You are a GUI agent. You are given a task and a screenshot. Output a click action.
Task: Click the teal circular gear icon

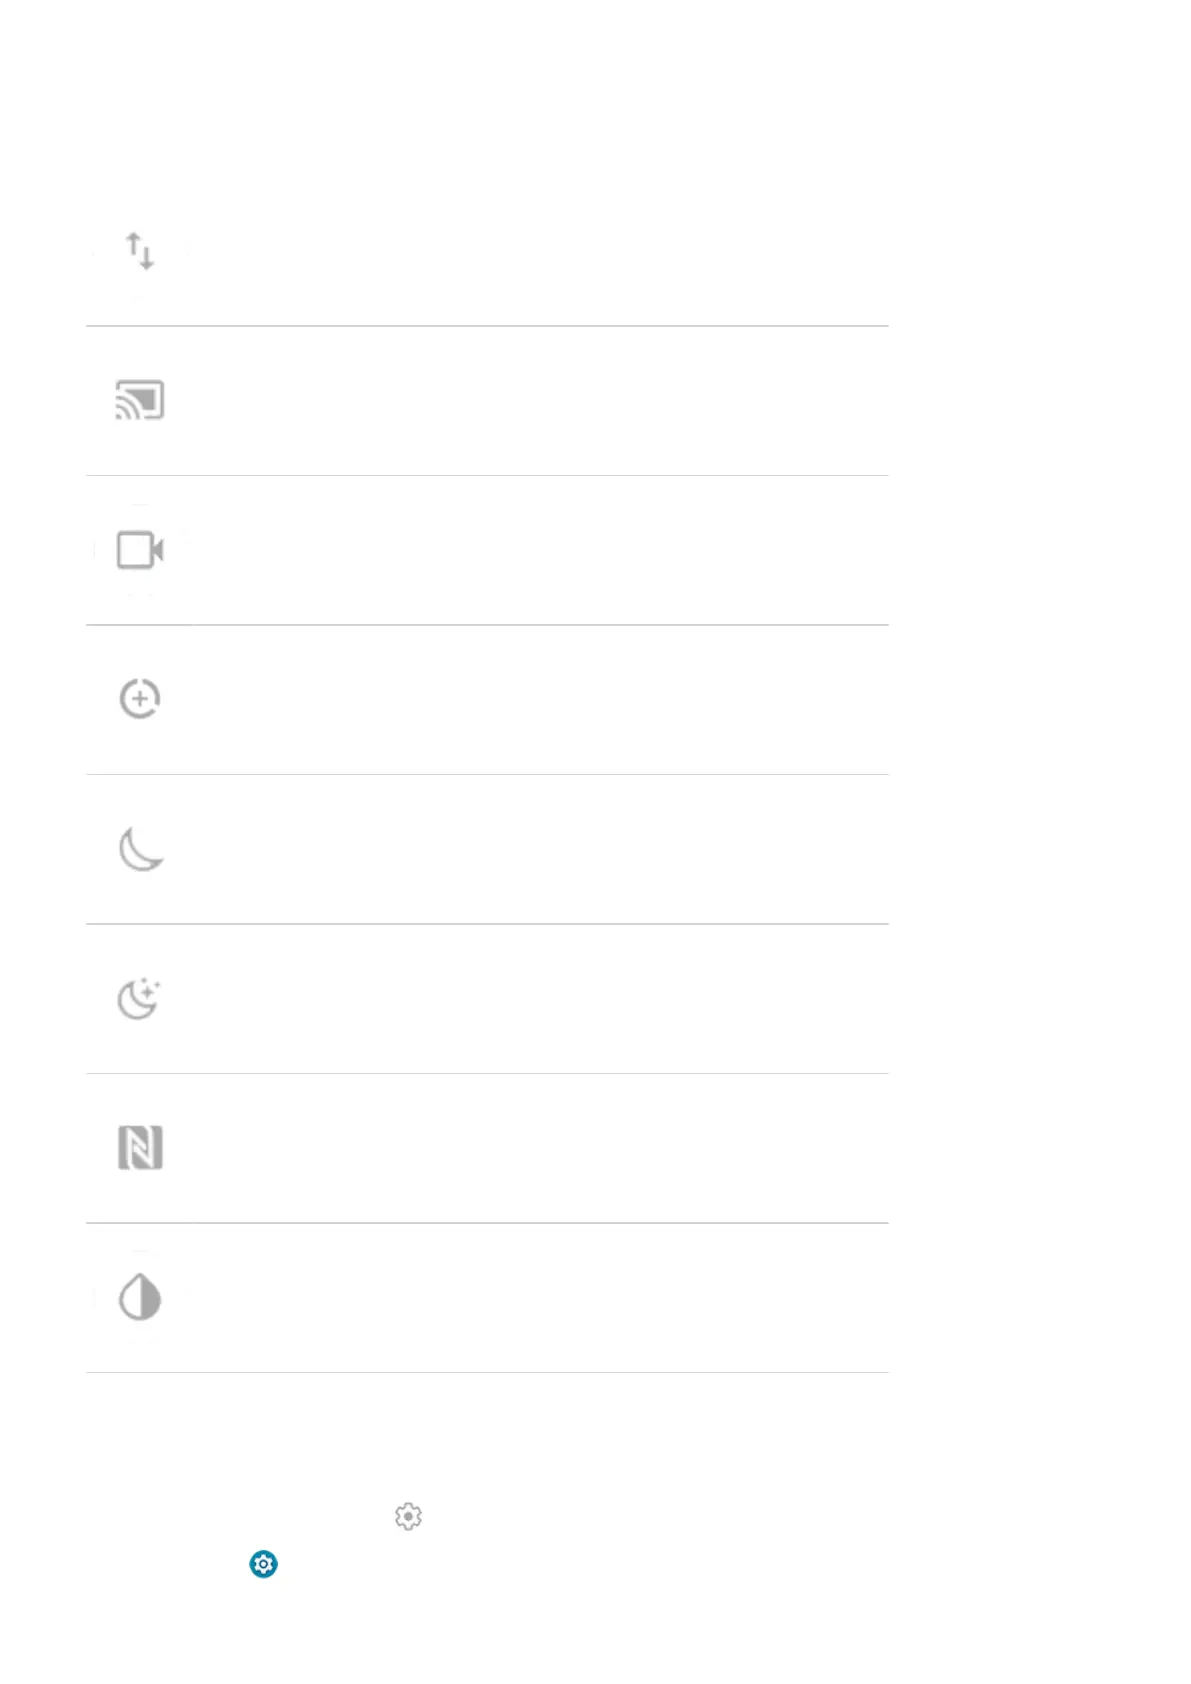(x=263, y=1564)
